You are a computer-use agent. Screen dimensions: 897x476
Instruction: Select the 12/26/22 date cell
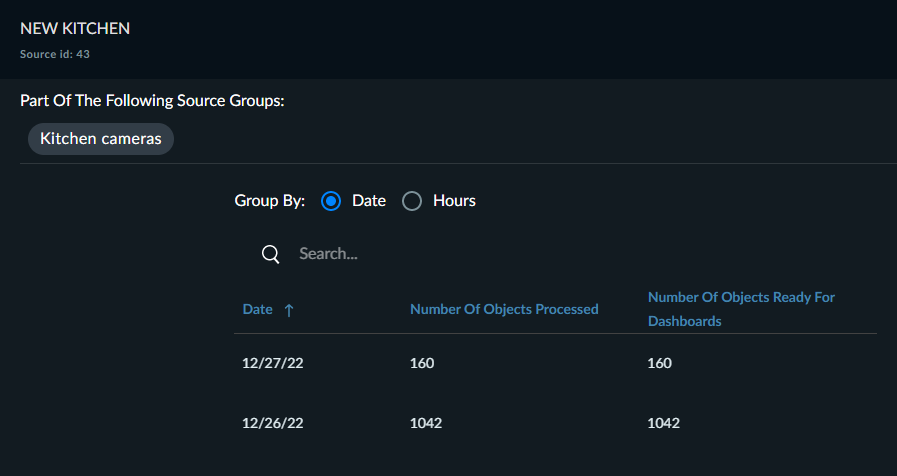[272, 423]
